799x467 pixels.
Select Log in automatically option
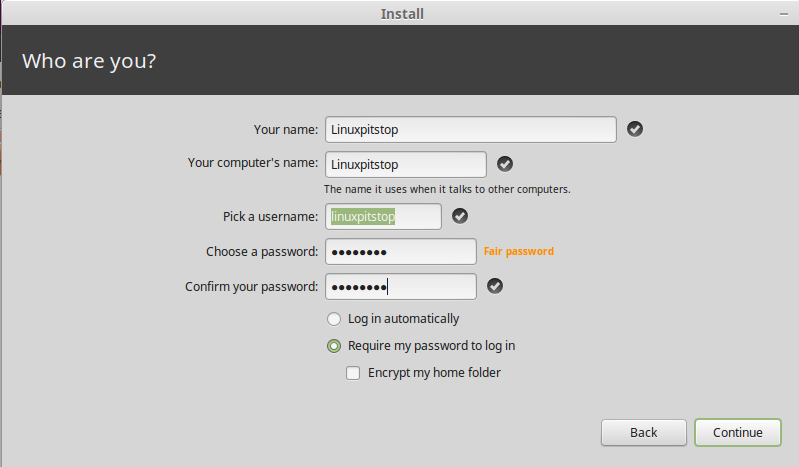pyautogui.click(x=334, y=319)
